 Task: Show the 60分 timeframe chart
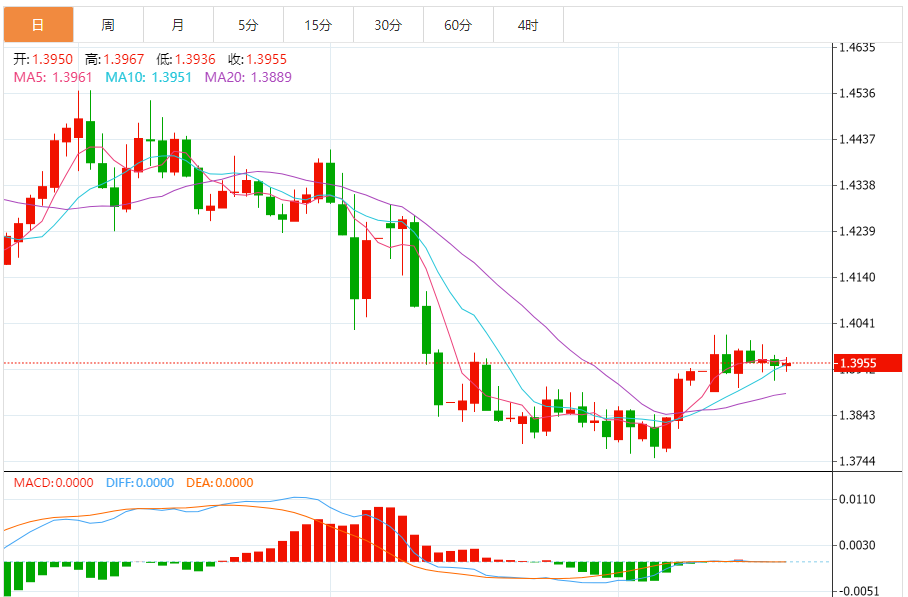coord(459,25)
